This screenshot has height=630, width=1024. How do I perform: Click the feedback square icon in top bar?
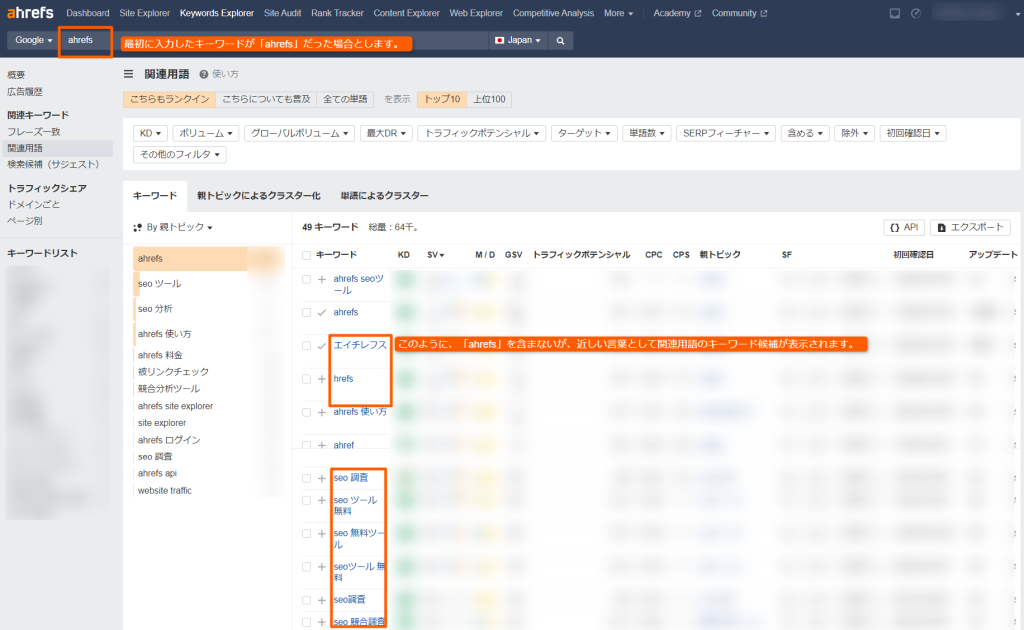tap(894, 13)
